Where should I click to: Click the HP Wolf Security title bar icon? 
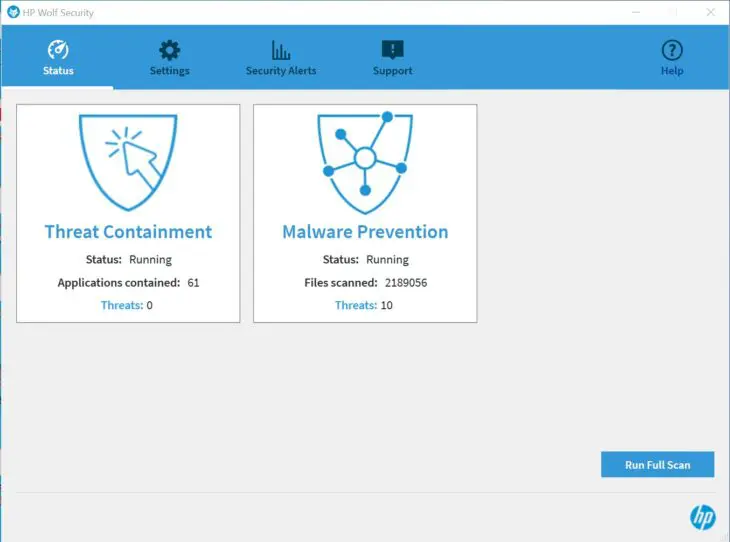[x=13, y=12]
